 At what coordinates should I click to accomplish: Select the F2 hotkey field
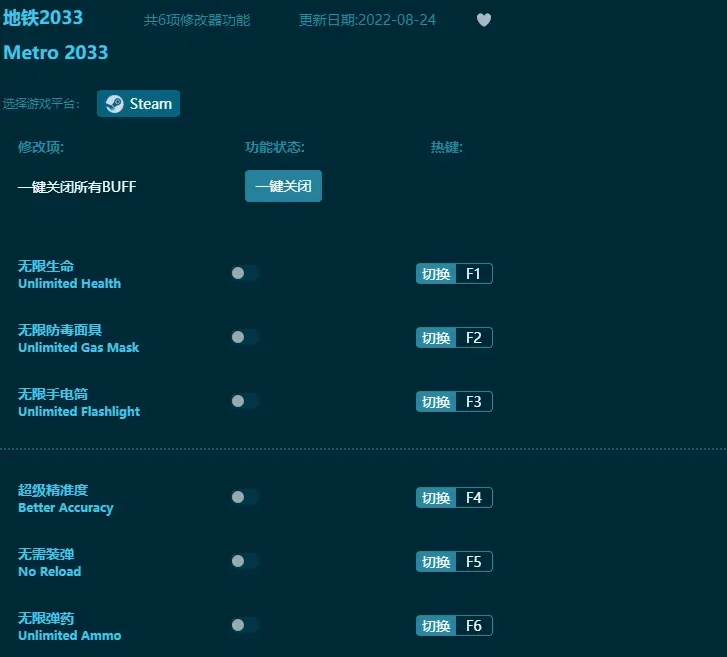pos(474,338)
